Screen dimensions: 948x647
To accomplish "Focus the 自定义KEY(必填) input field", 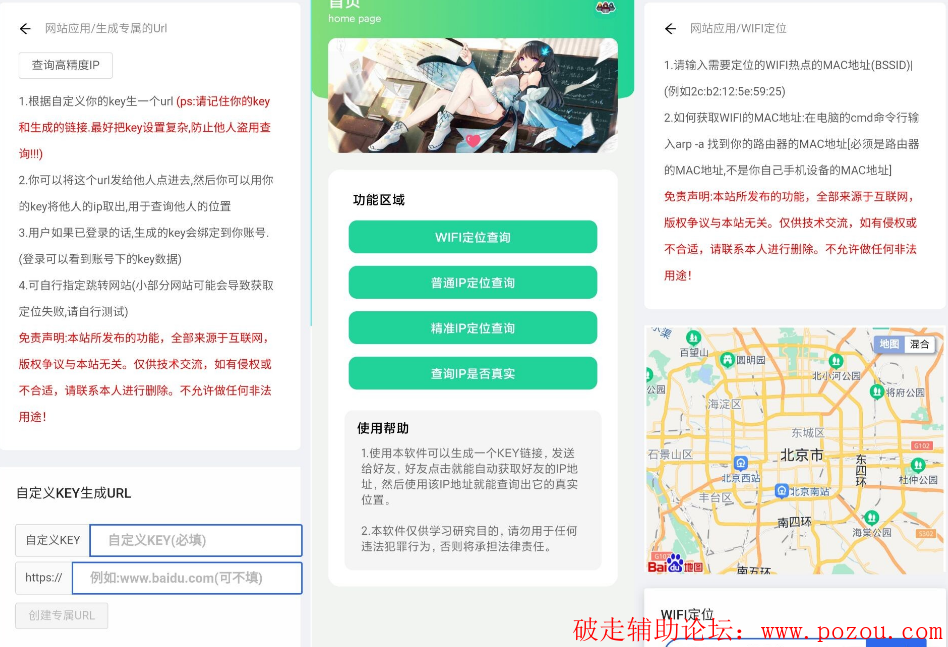I will [x=196, y=540].
